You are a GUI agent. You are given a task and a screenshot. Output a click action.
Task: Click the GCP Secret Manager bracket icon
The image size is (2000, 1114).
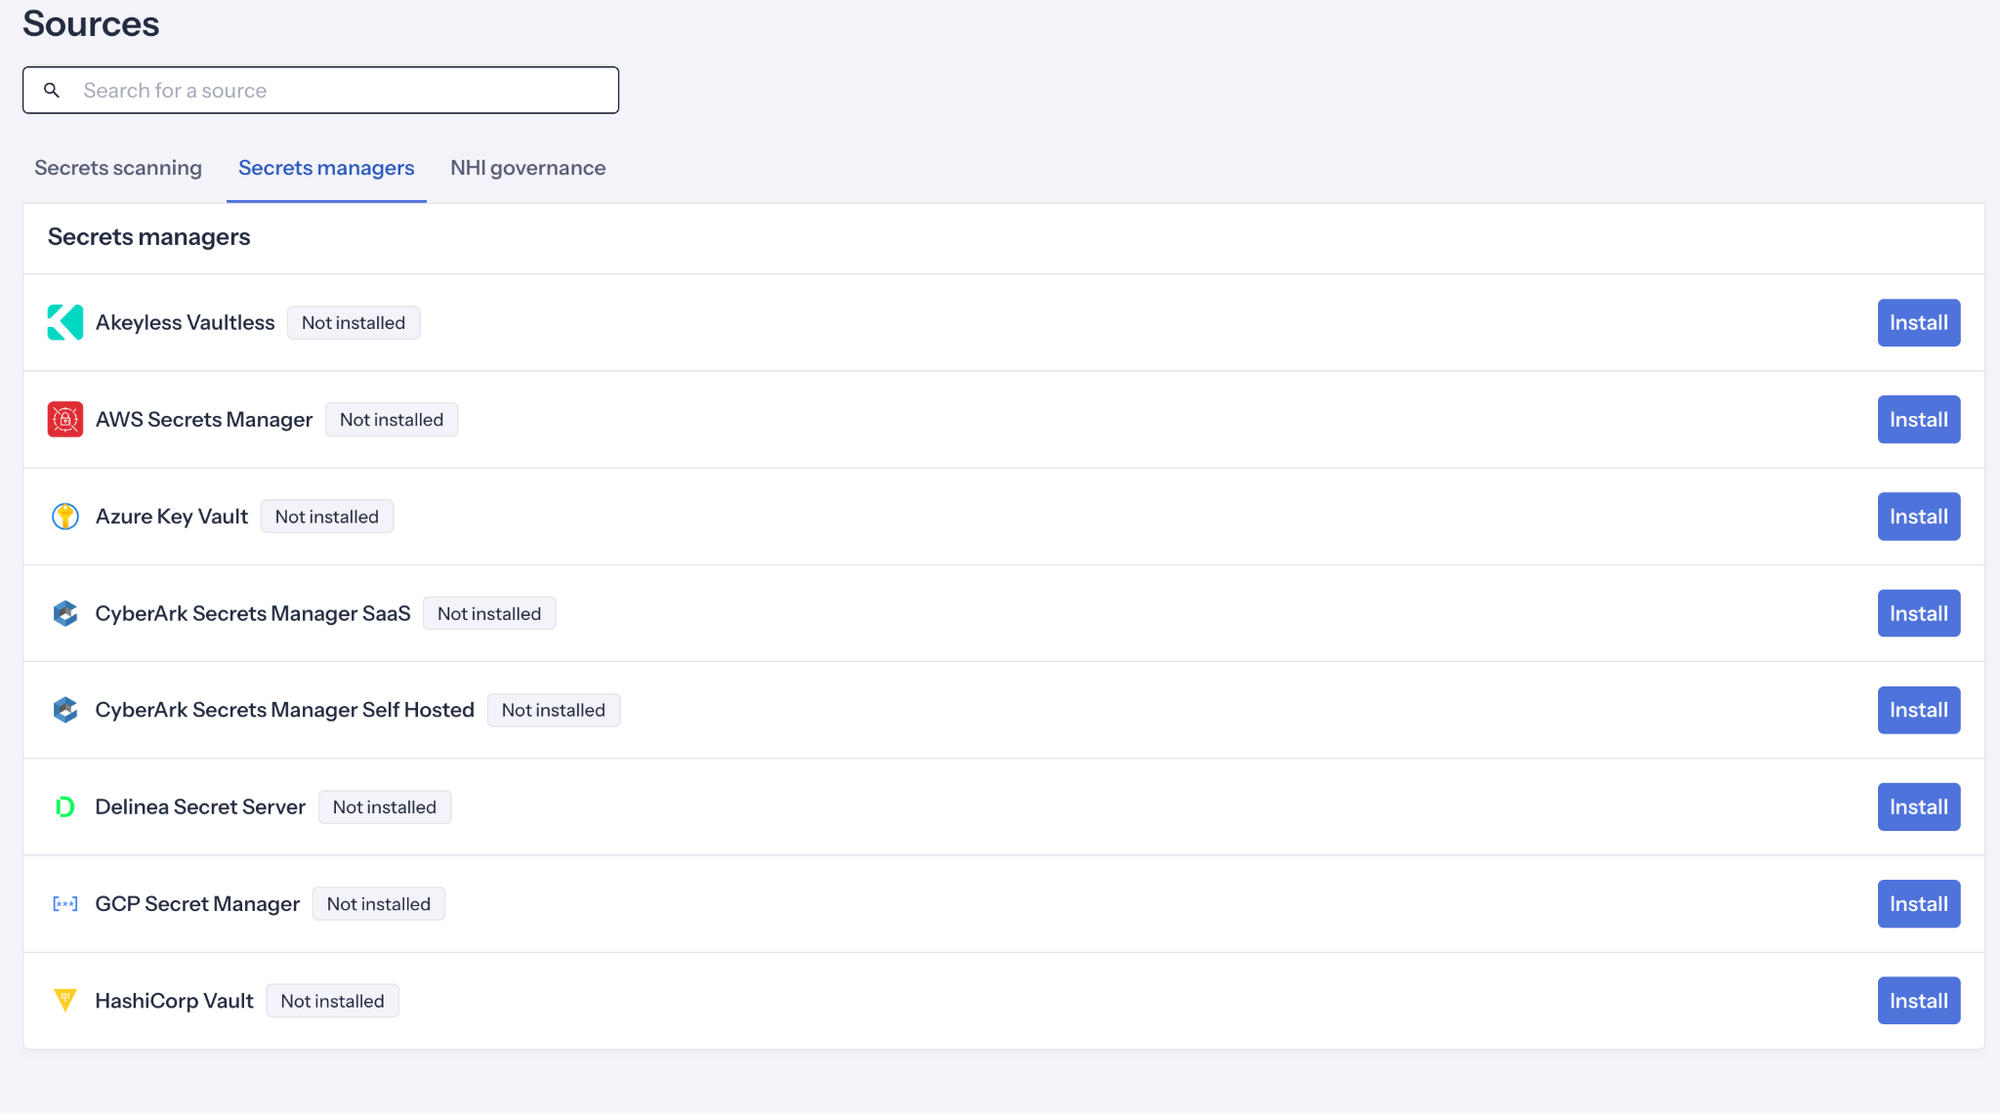[65, 904]
